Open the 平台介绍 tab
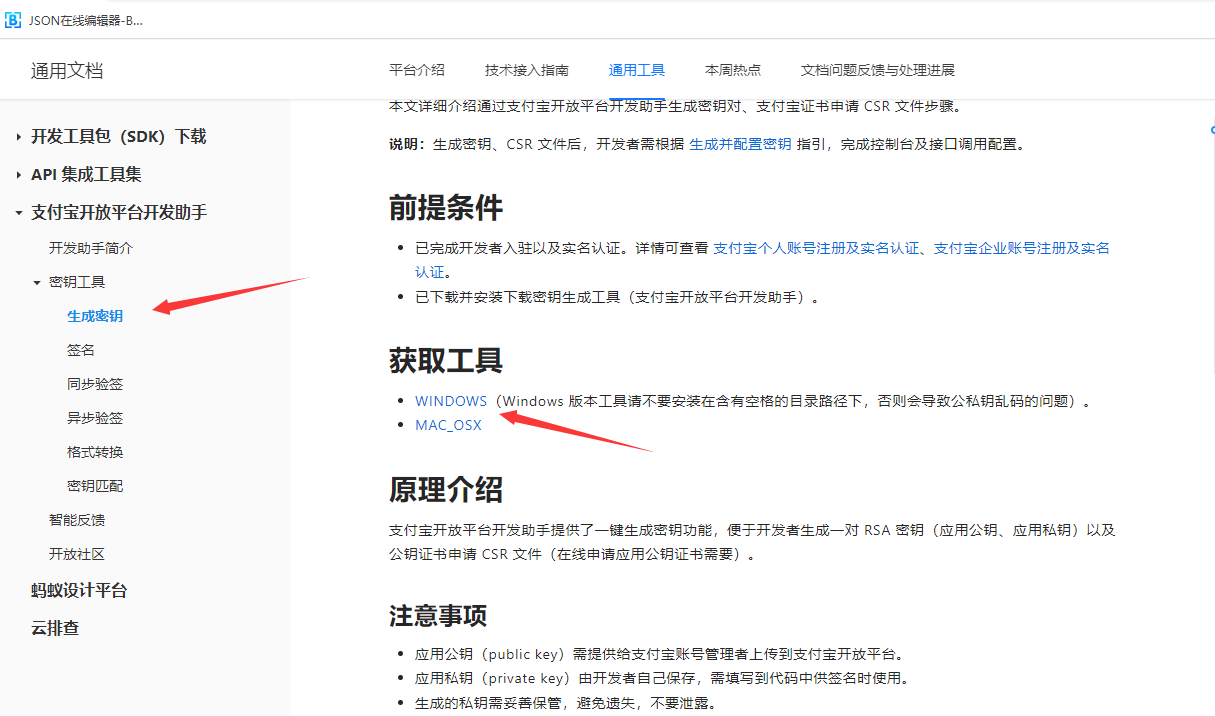1215x716 pixels. (x=416, y=70)
